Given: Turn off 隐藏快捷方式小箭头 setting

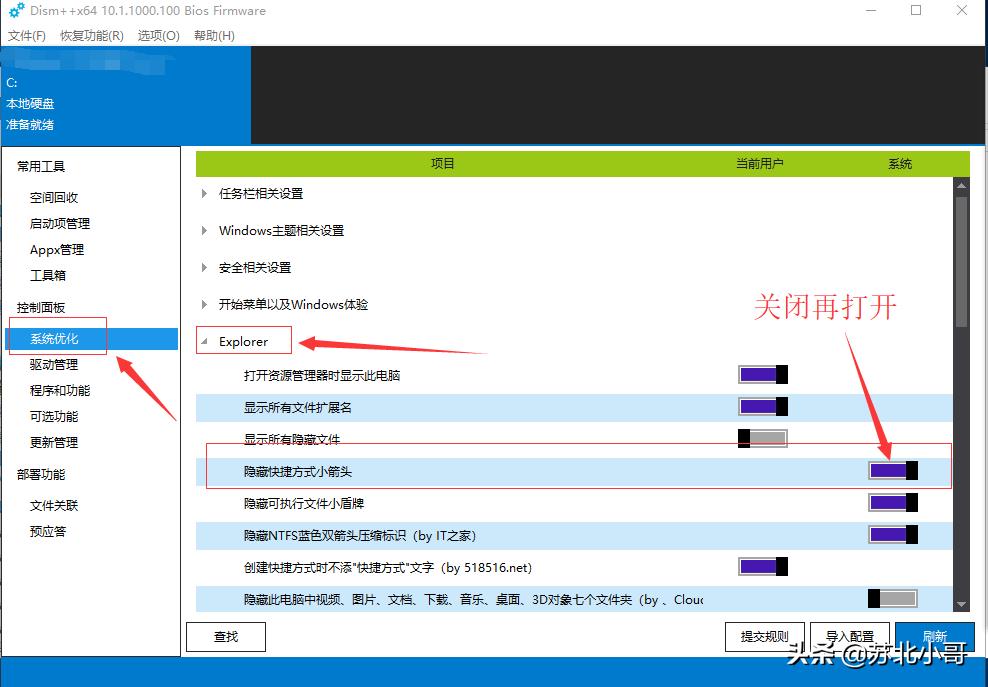Looking at the screenshot, I should 892,470.
